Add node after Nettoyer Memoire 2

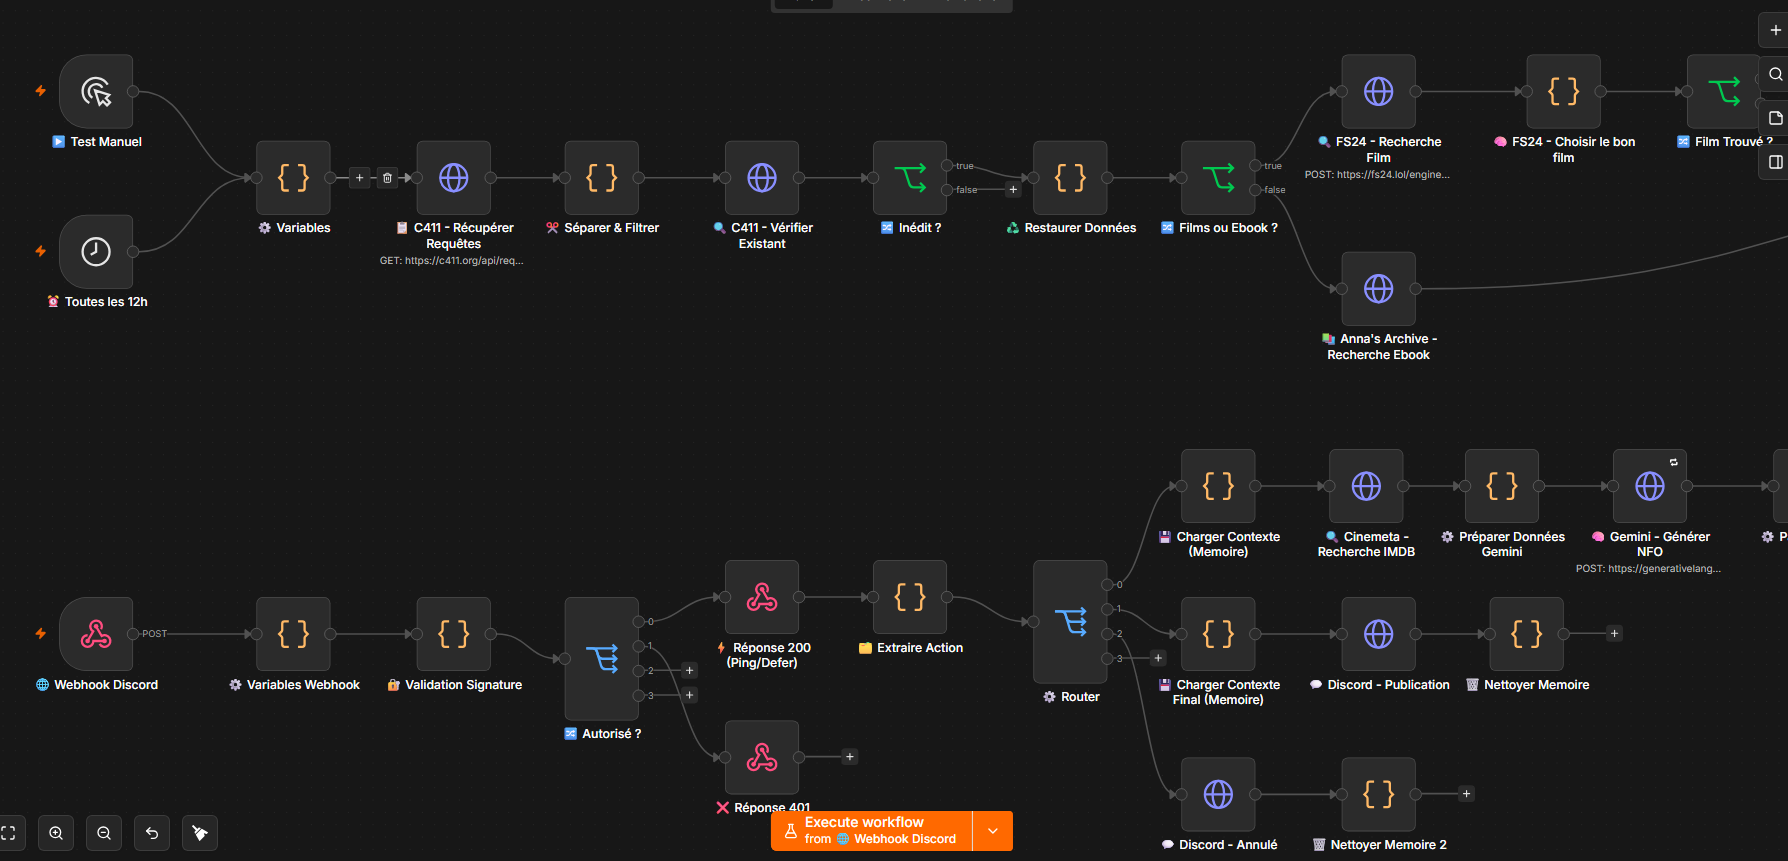point(1466,794)
